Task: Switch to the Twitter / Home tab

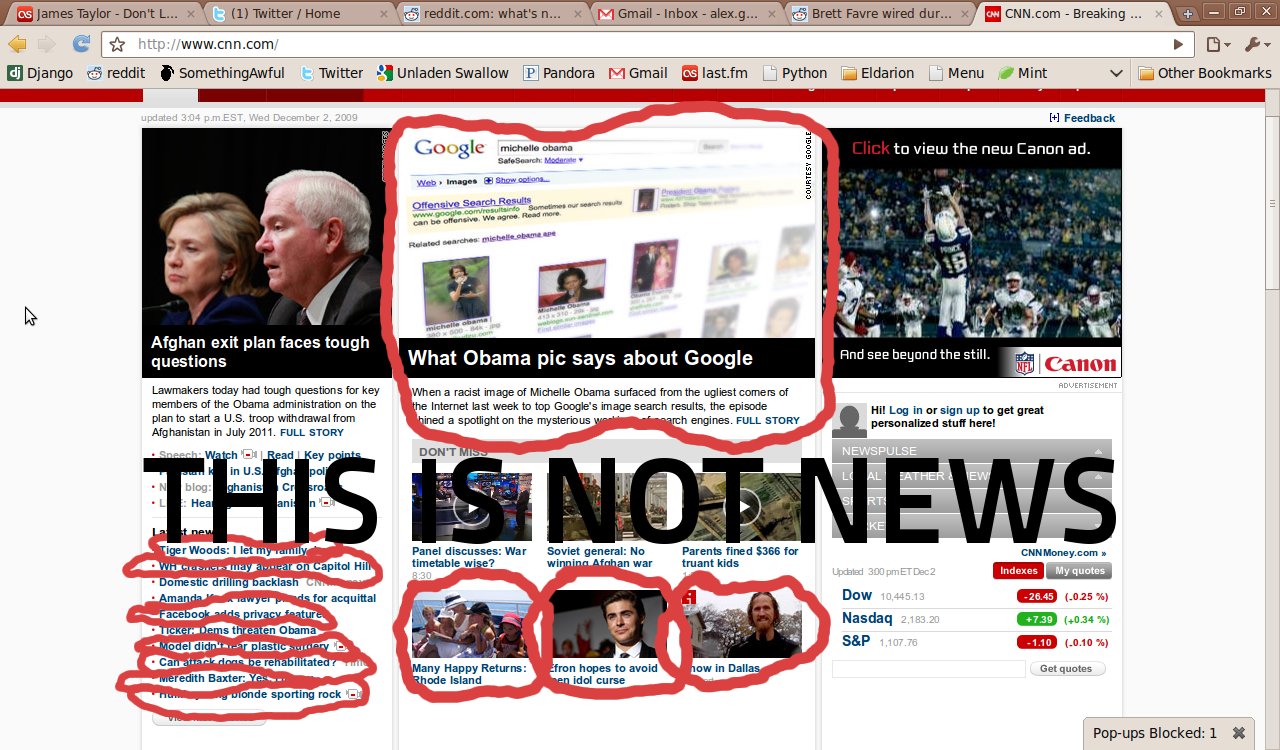Action: coord(299,14)
